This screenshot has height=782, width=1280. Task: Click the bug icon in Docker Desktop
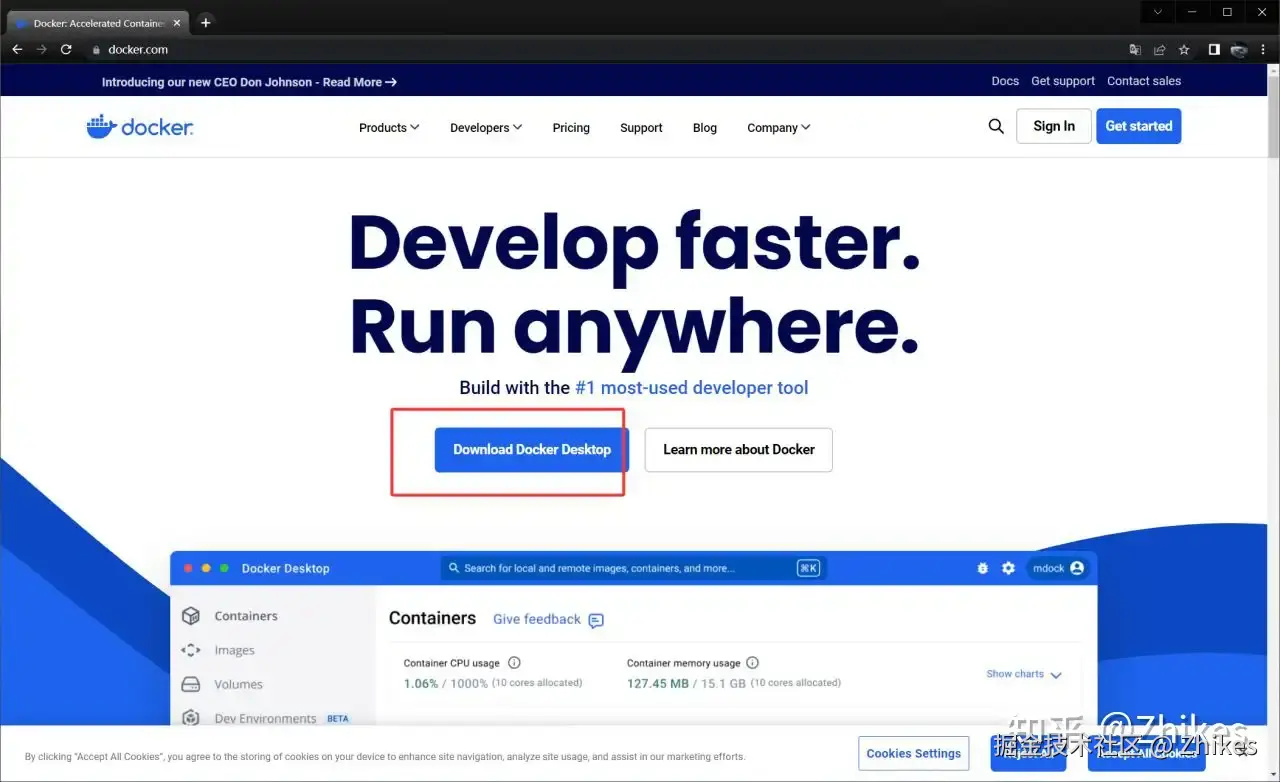pos(983,568)
